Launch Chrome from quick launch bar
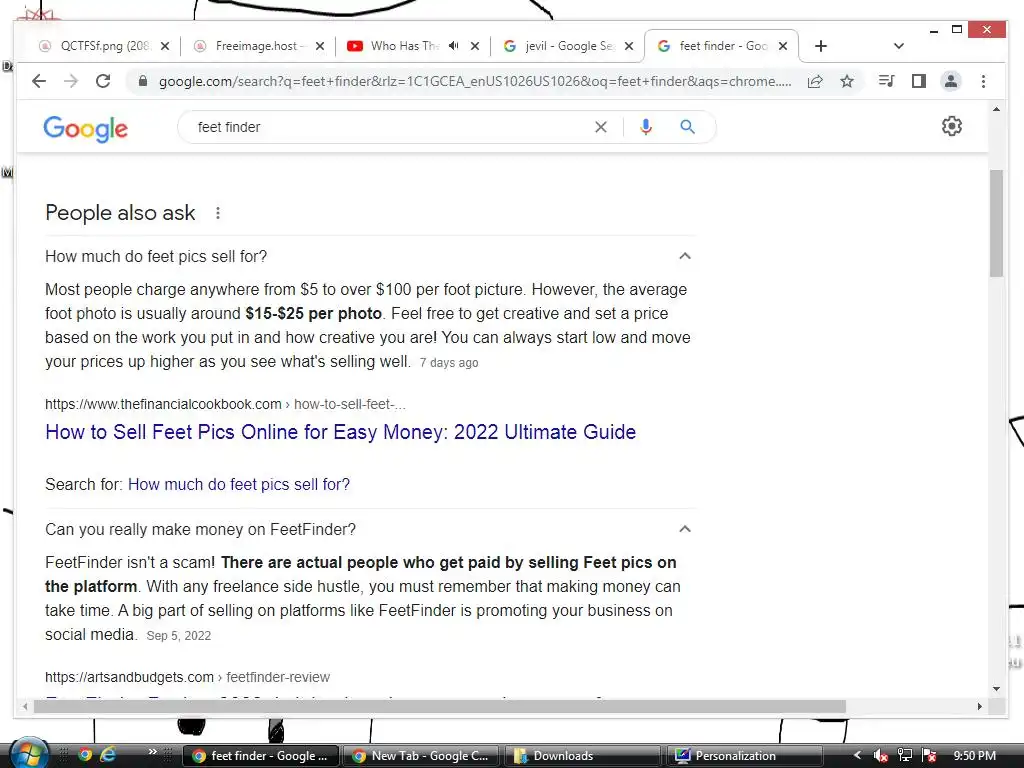The height and width of the screenshot is (768, 1024). pos(85,756)
